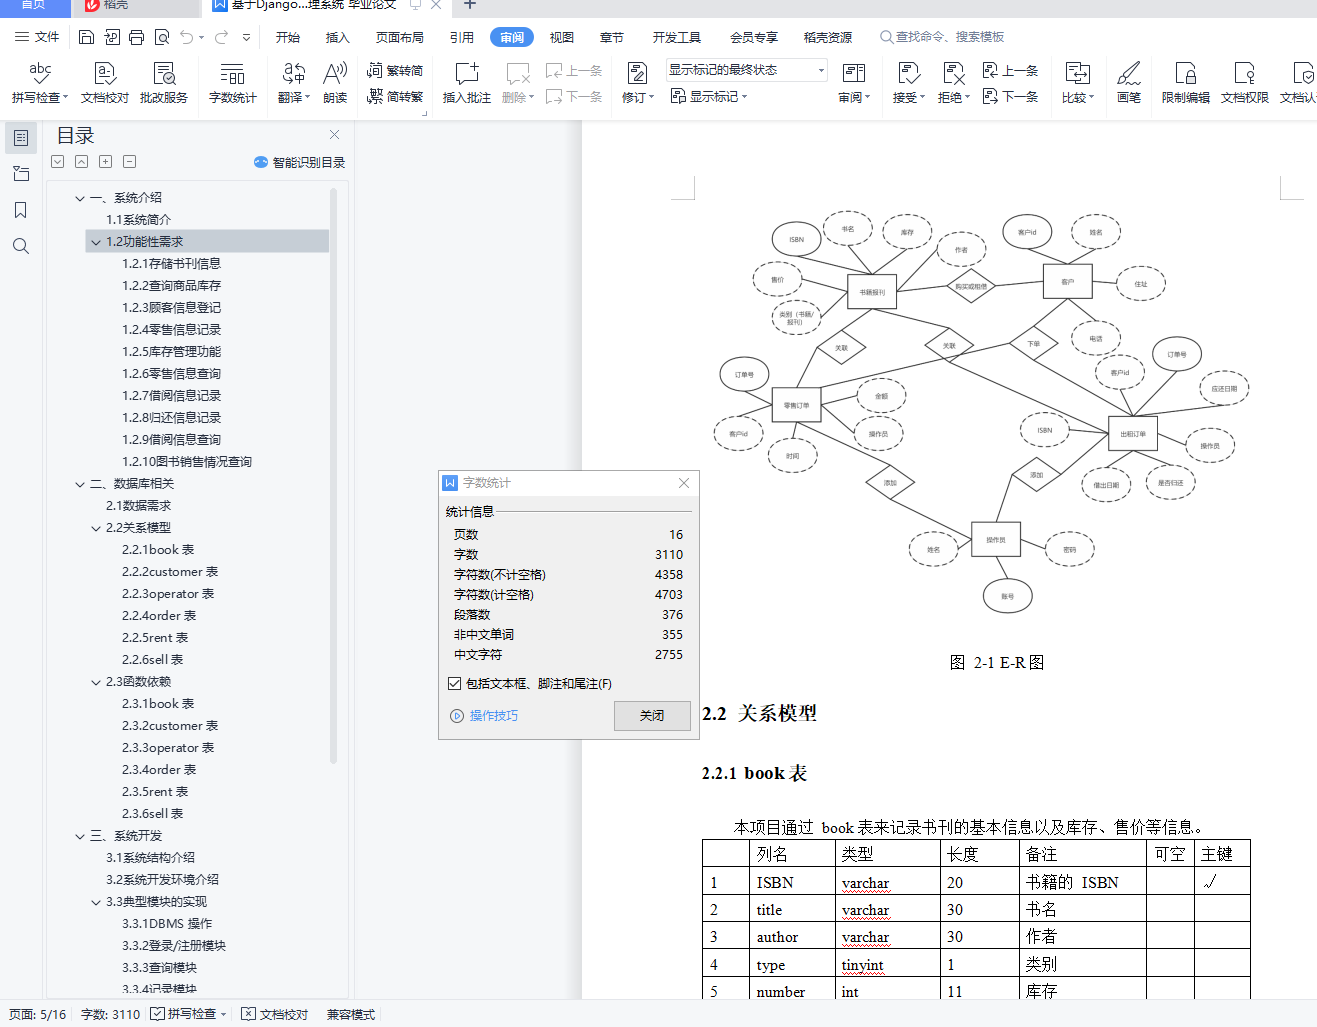Click the 查找命令、搜索模板 search box
This screenshot has width=1317, height=1027.
(942, 37)
